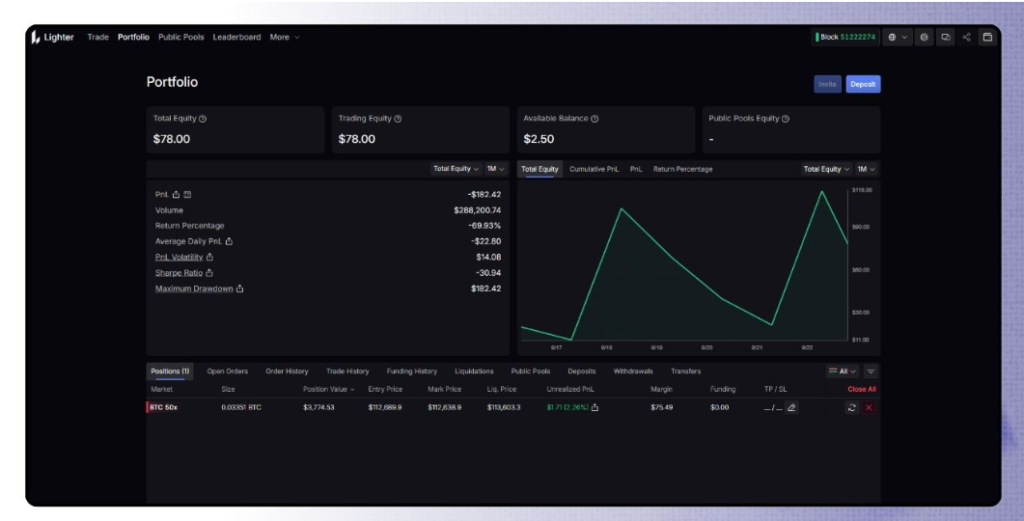Open the All markets filter dropdown
The image size is (1024, 521).
coord(842,371)
